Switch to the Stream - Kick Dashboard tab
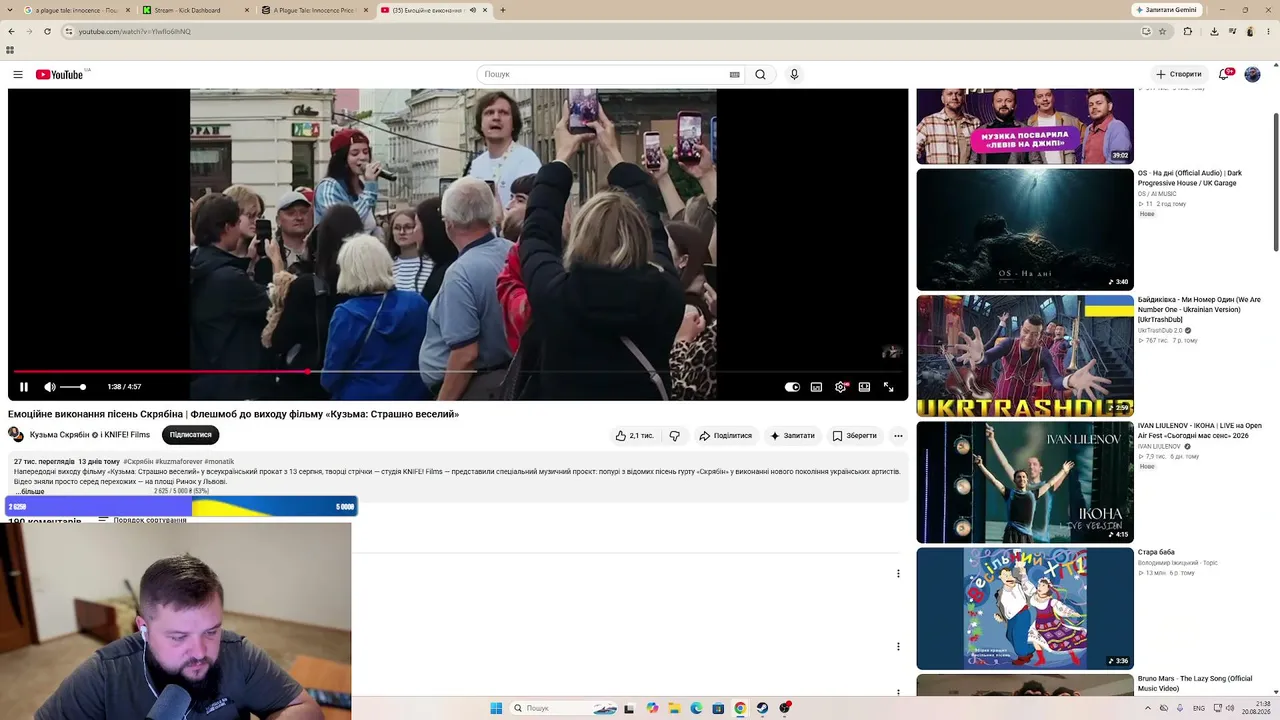 [194, 10]
